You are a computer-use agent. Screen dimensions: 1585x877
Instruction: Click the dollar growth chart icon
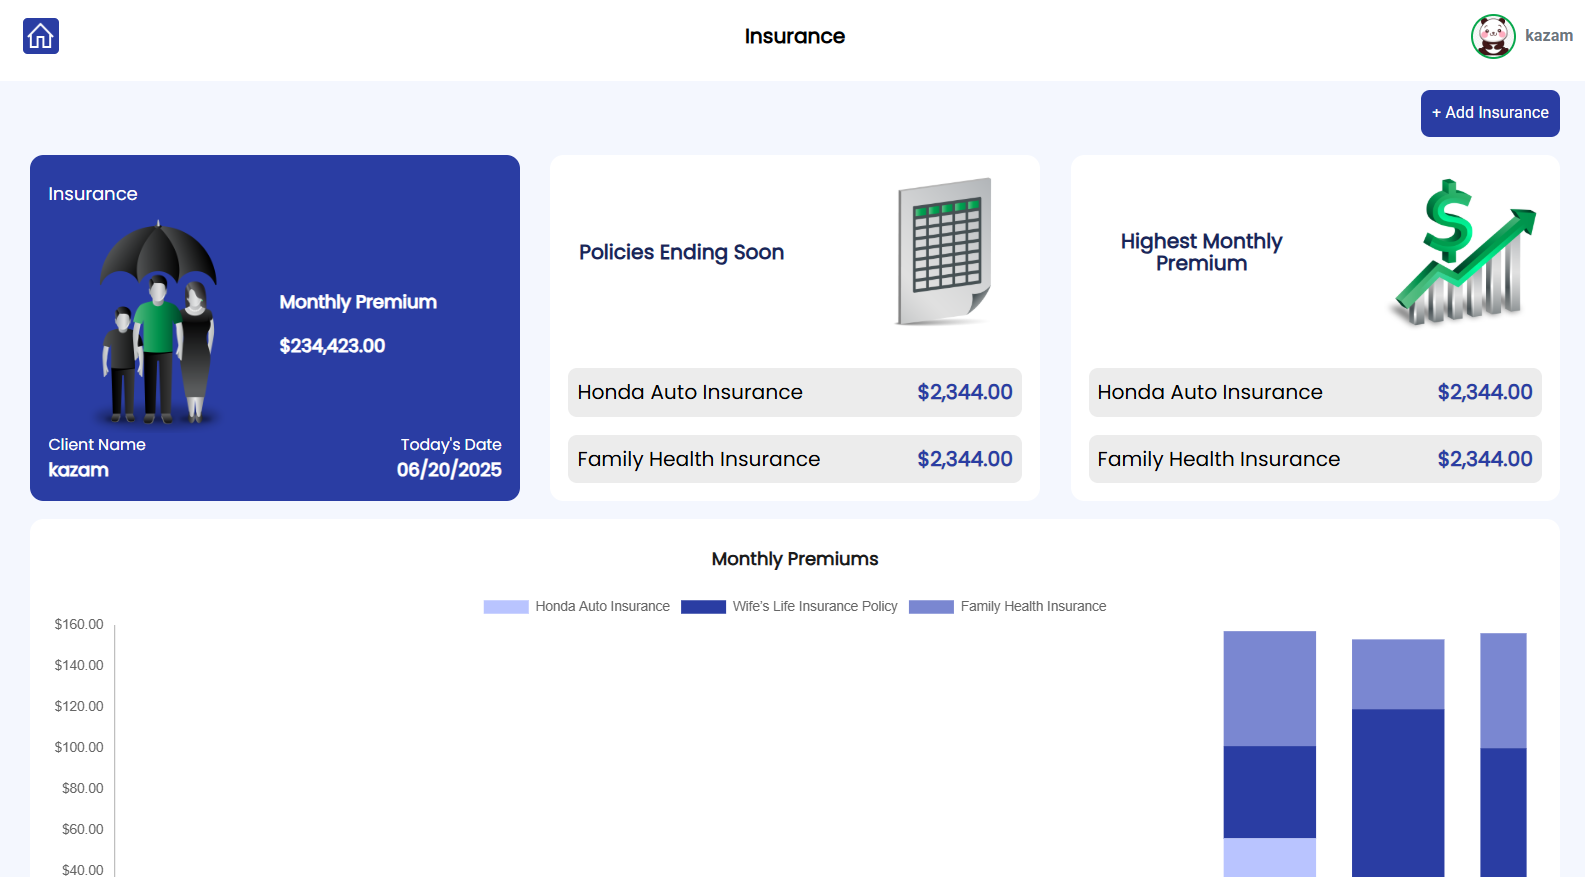tap(1463, 253)
